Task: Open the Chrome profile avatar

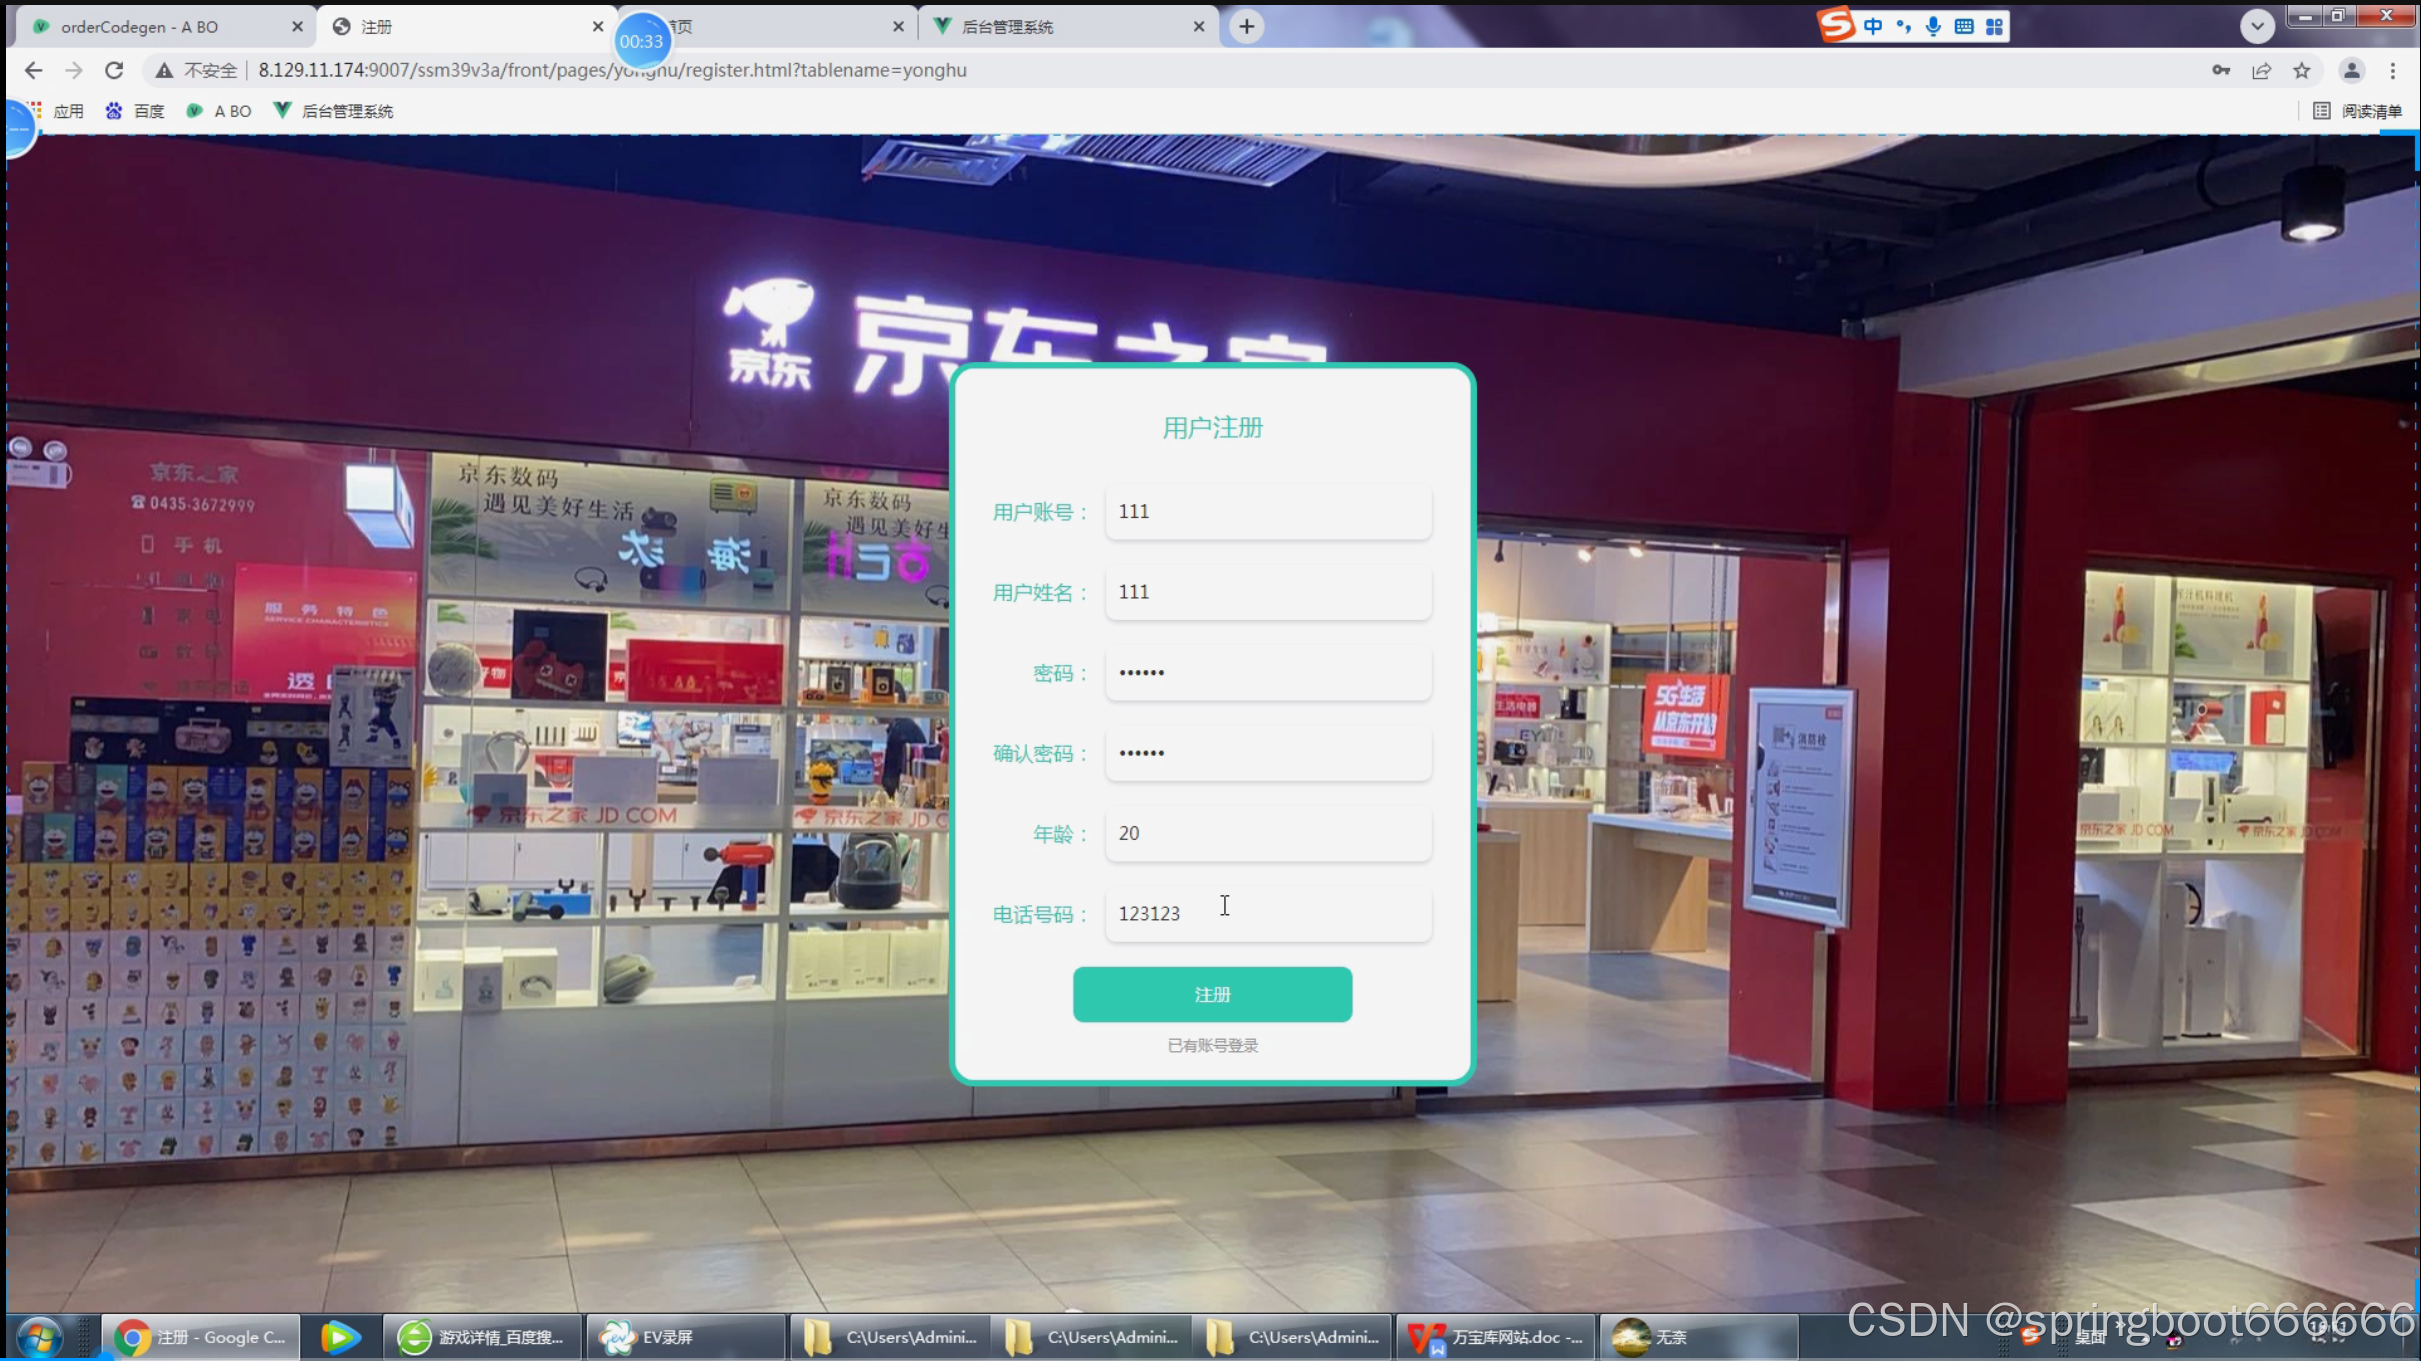Action: pos(2351,70)
